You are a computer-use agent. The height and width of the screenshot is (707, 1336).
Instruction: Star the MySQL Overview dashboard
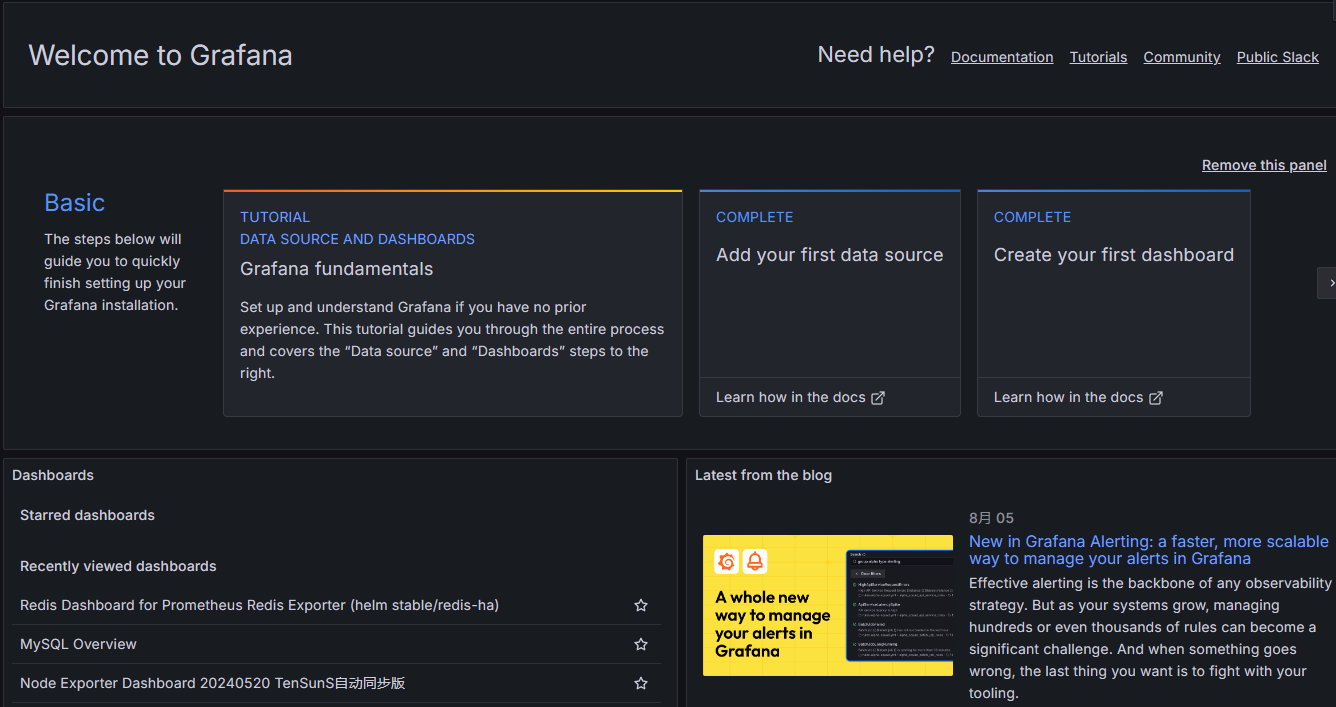[641, 644]
